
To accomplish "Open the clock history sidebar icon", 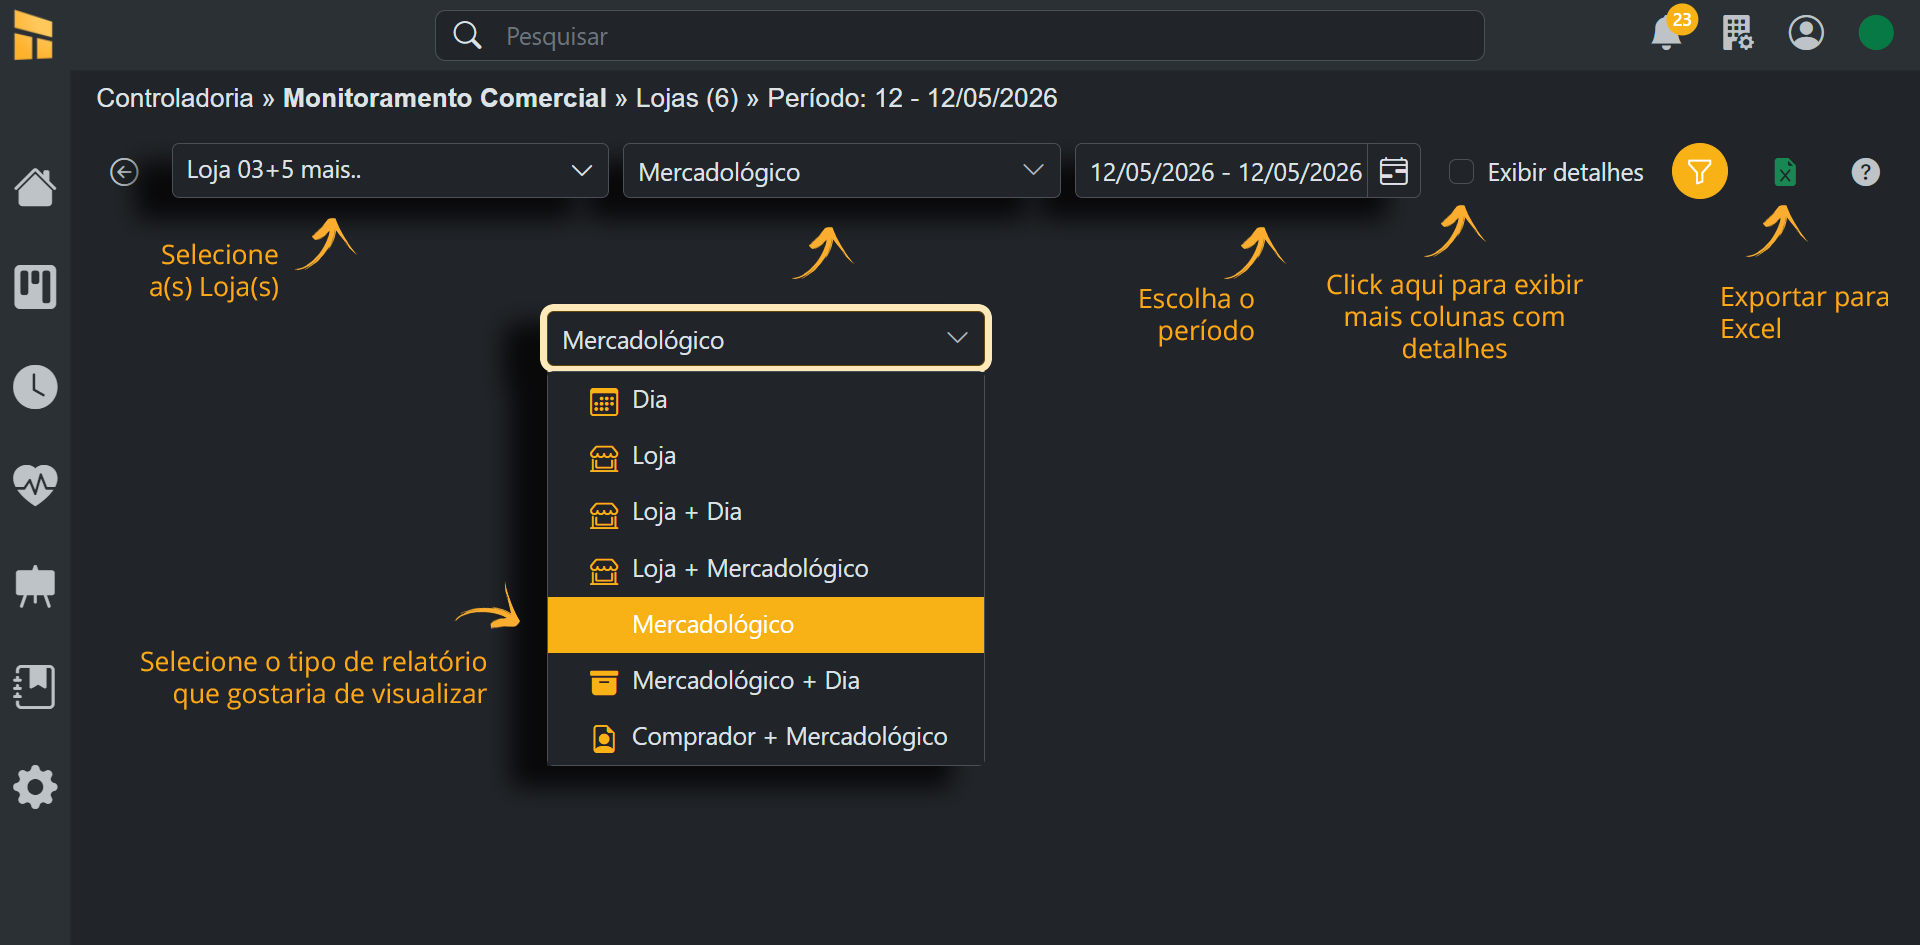I will [35, 387].
